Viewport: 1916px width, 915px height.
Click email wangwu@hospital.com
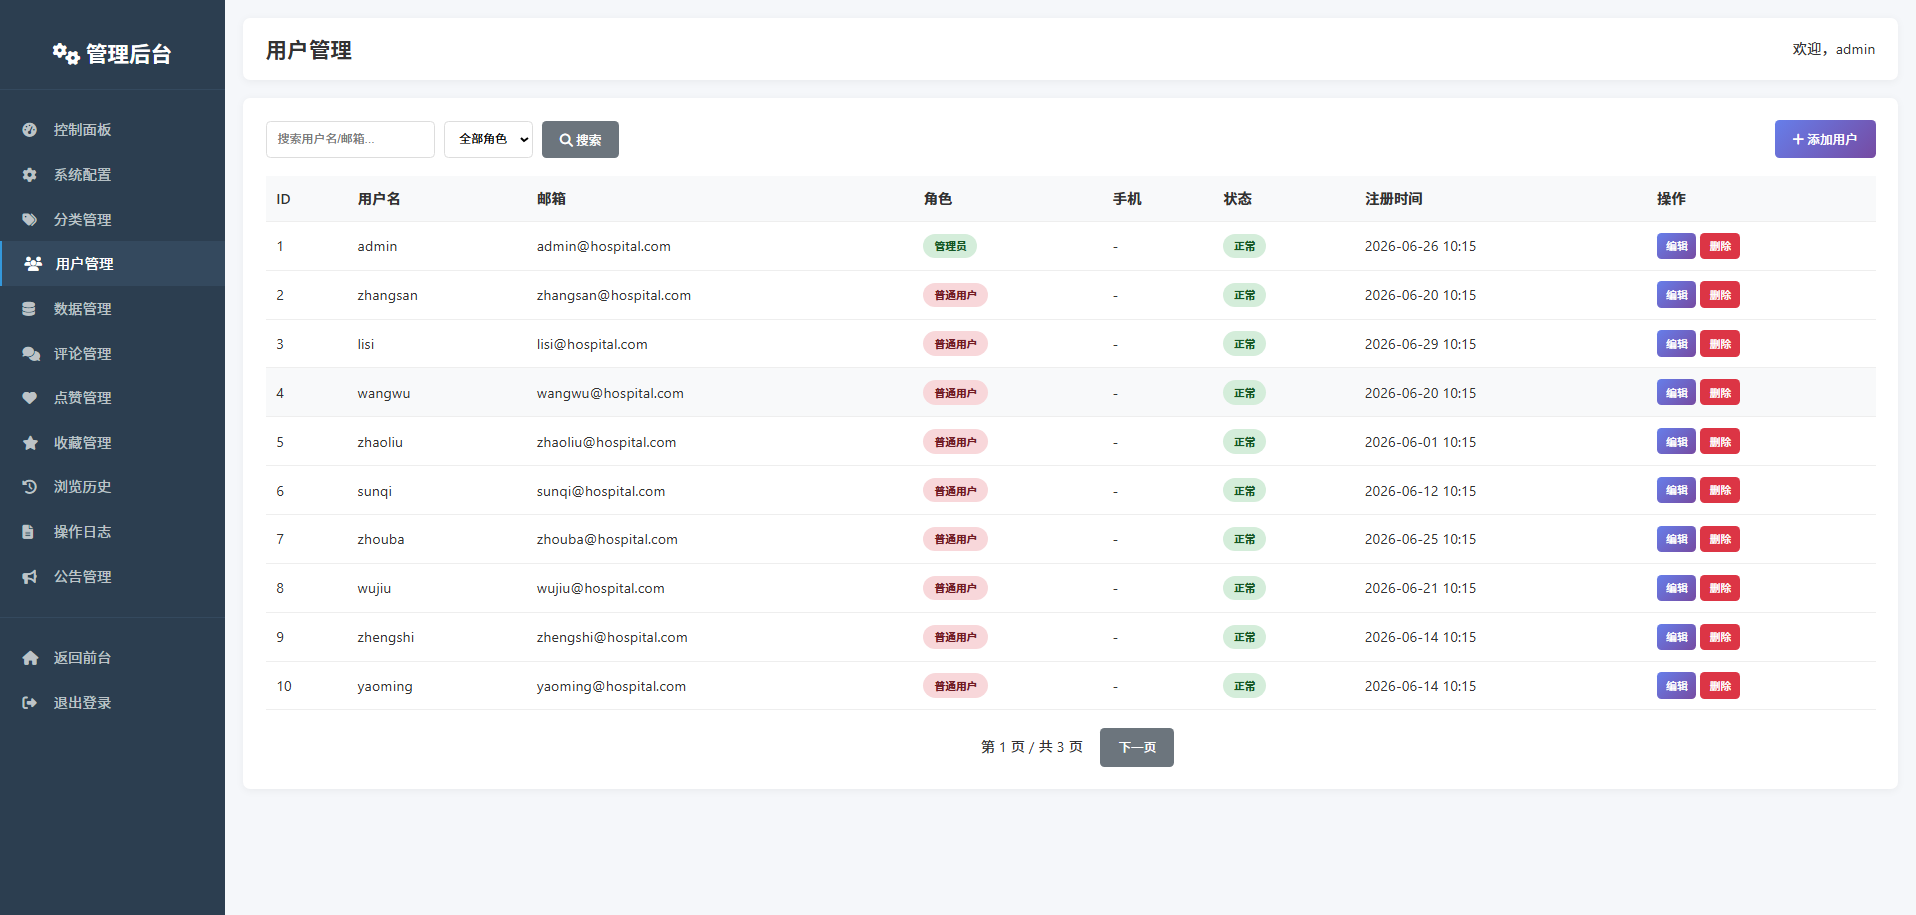[x=610, y=393]
